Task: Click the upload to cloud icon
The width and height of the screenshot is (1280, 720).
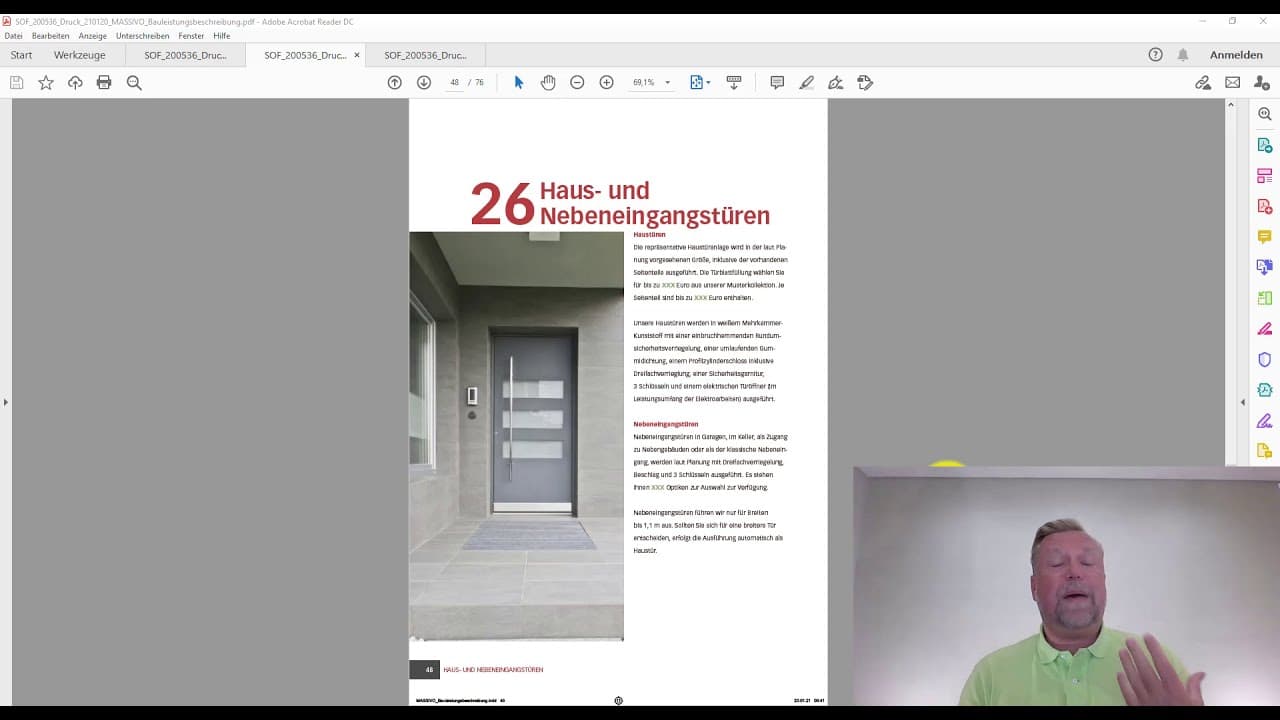Action: click(75, 83)
